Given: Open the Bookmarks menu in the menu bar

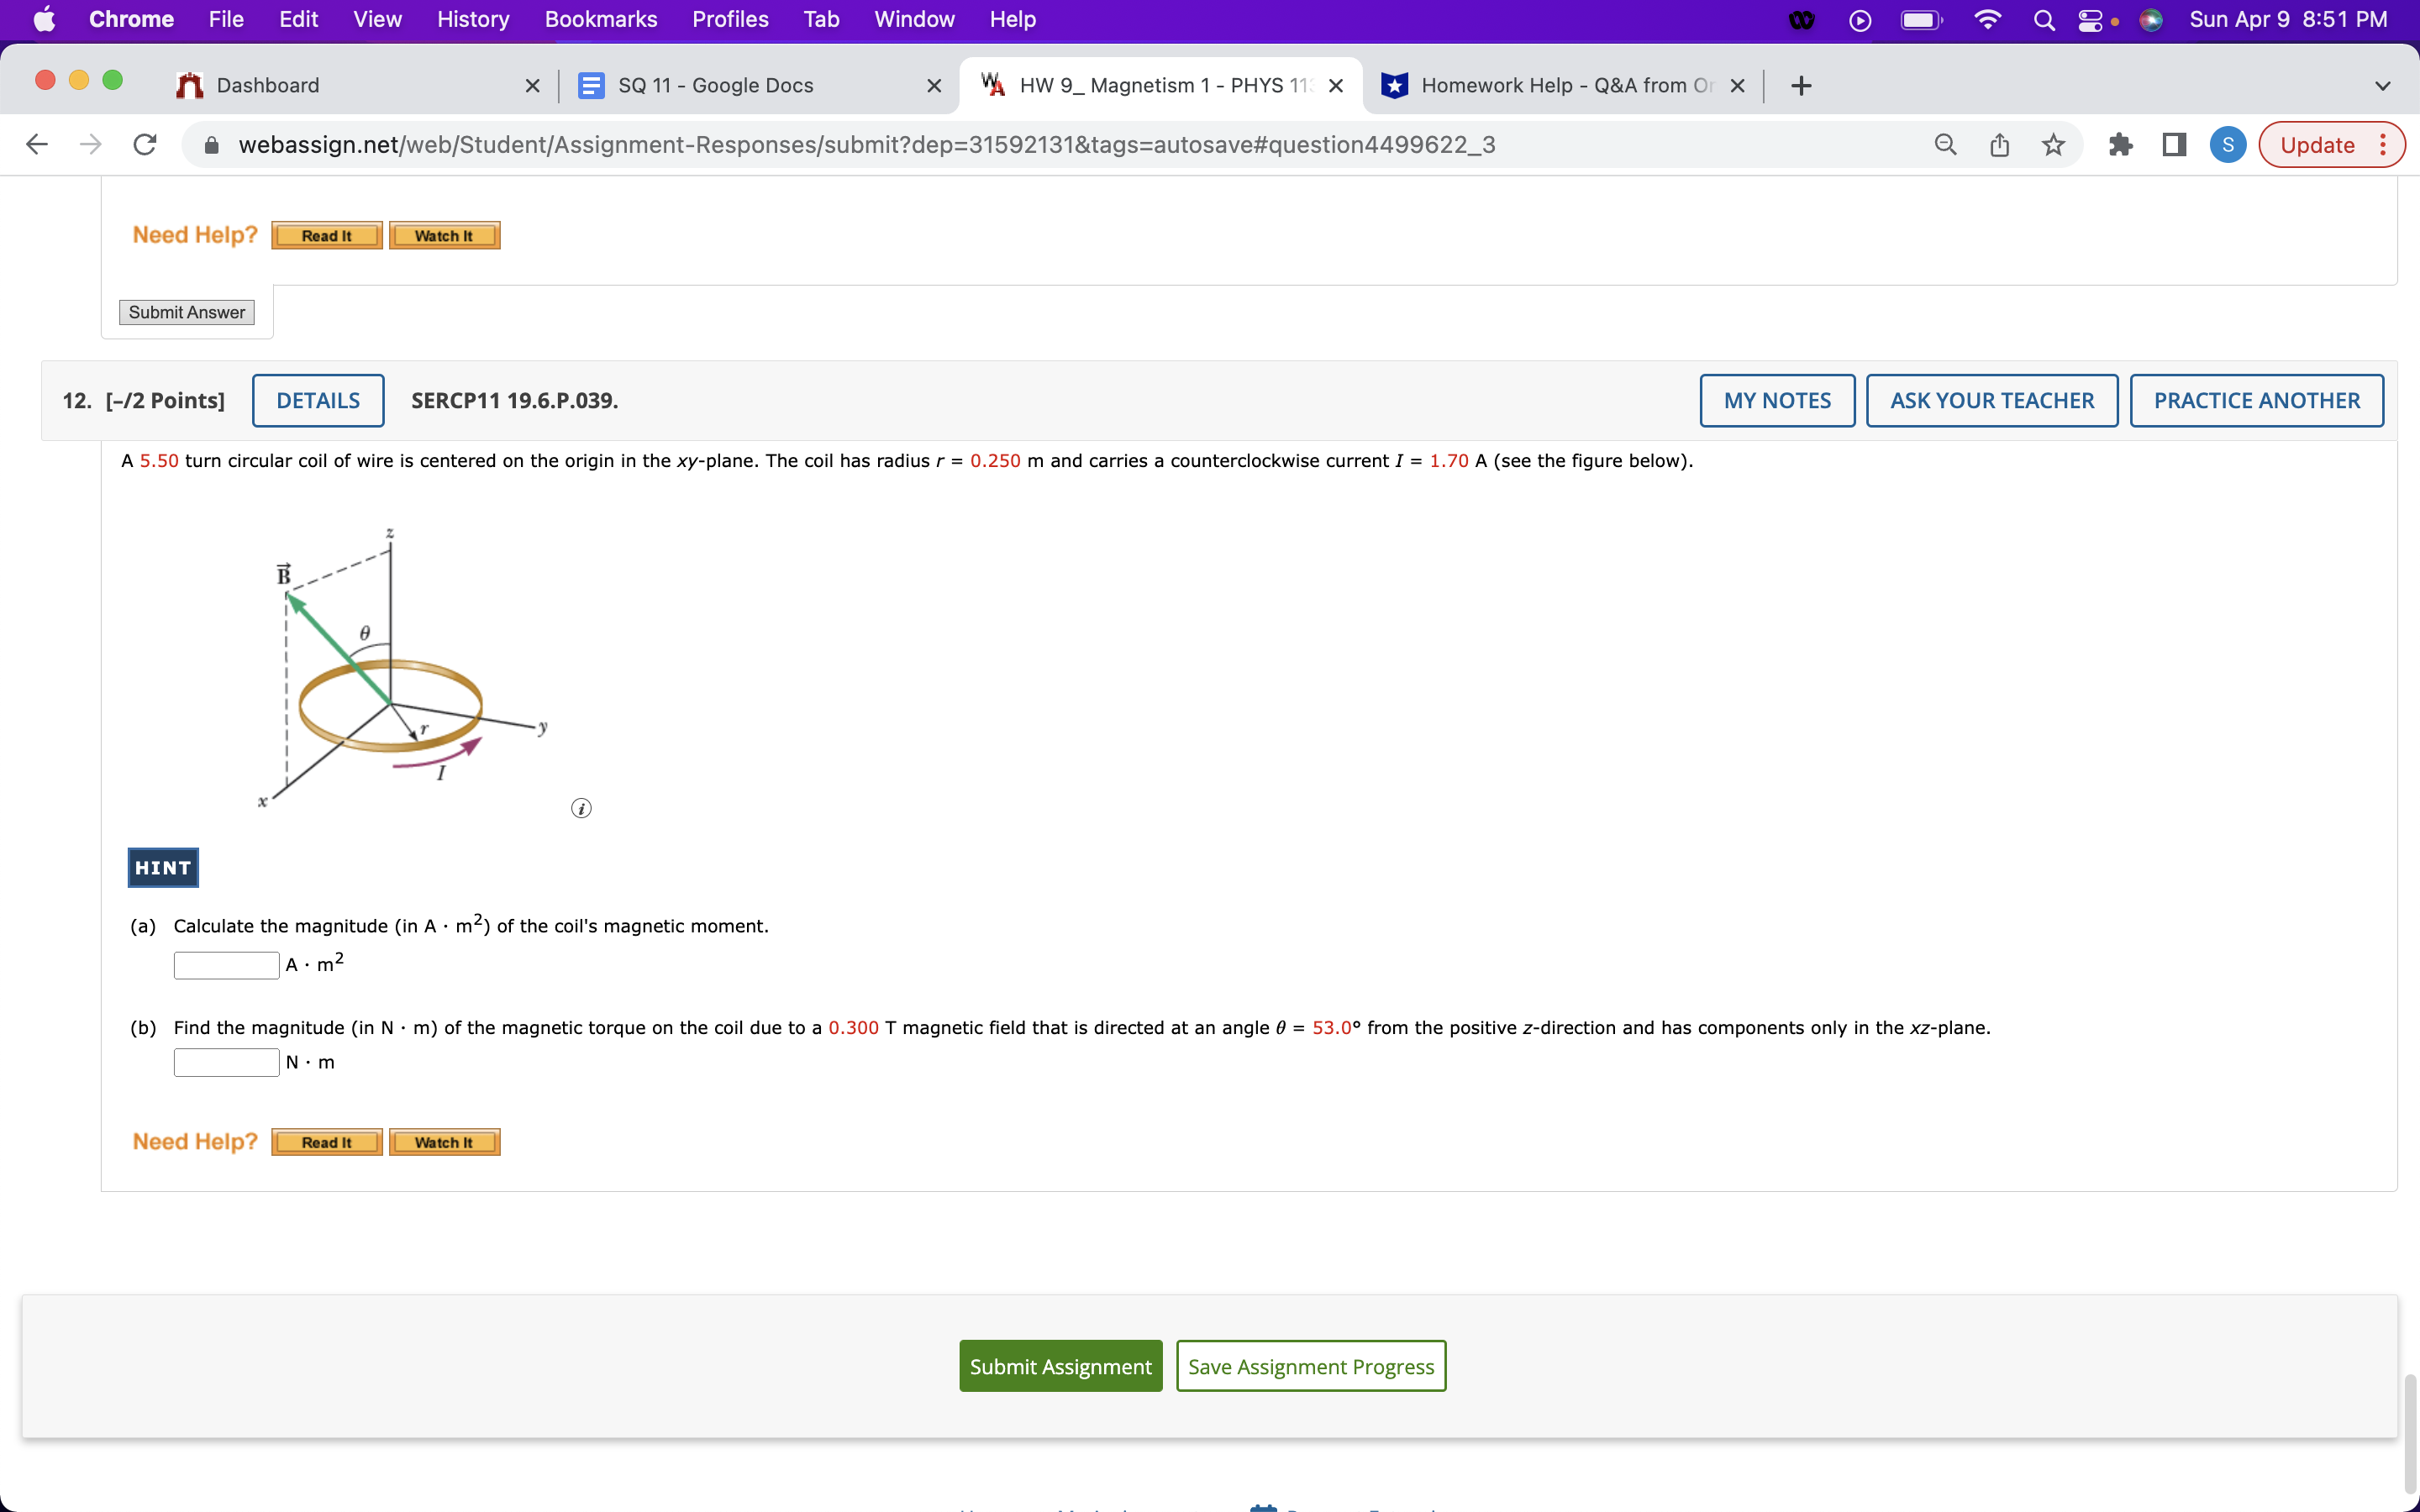Looking at the screenshot, I should pos(601,19).
